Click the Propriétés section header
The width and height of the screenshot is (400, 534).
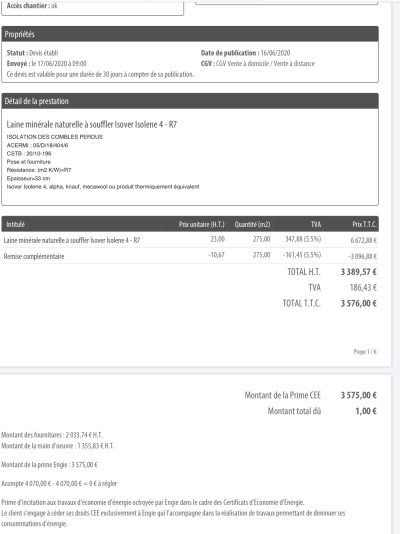[190, 34]
